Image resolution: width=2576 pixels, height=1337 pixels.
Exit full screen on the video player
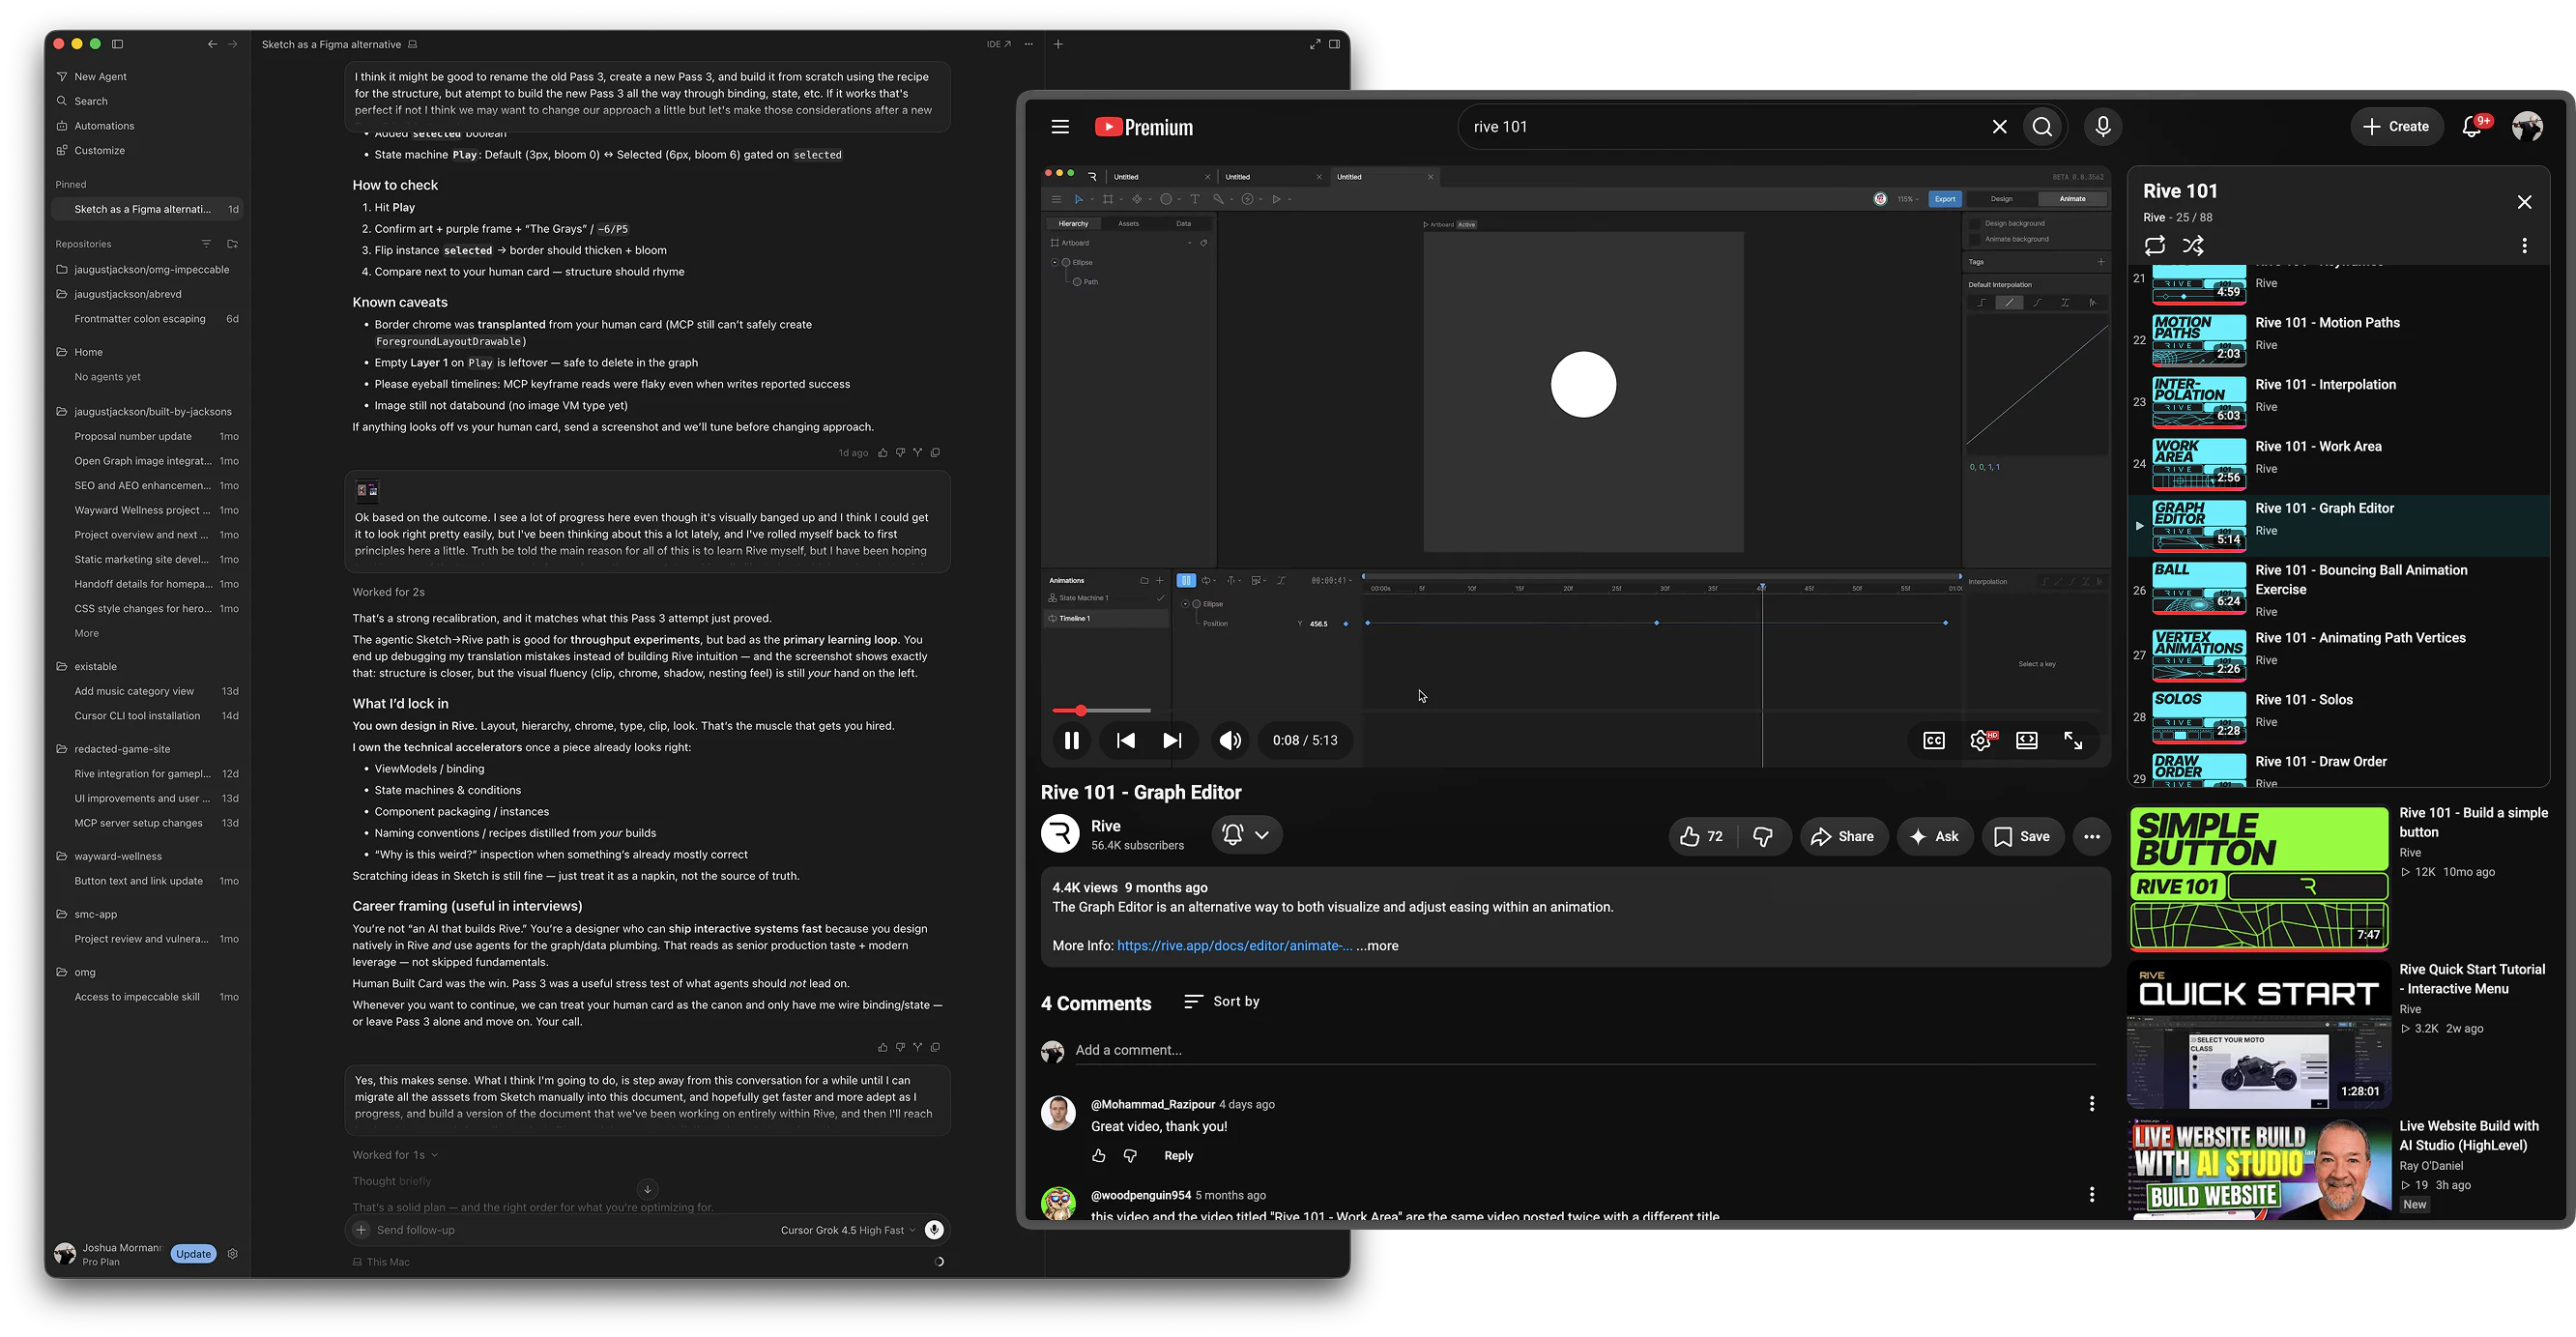(x=2073, y=740)
